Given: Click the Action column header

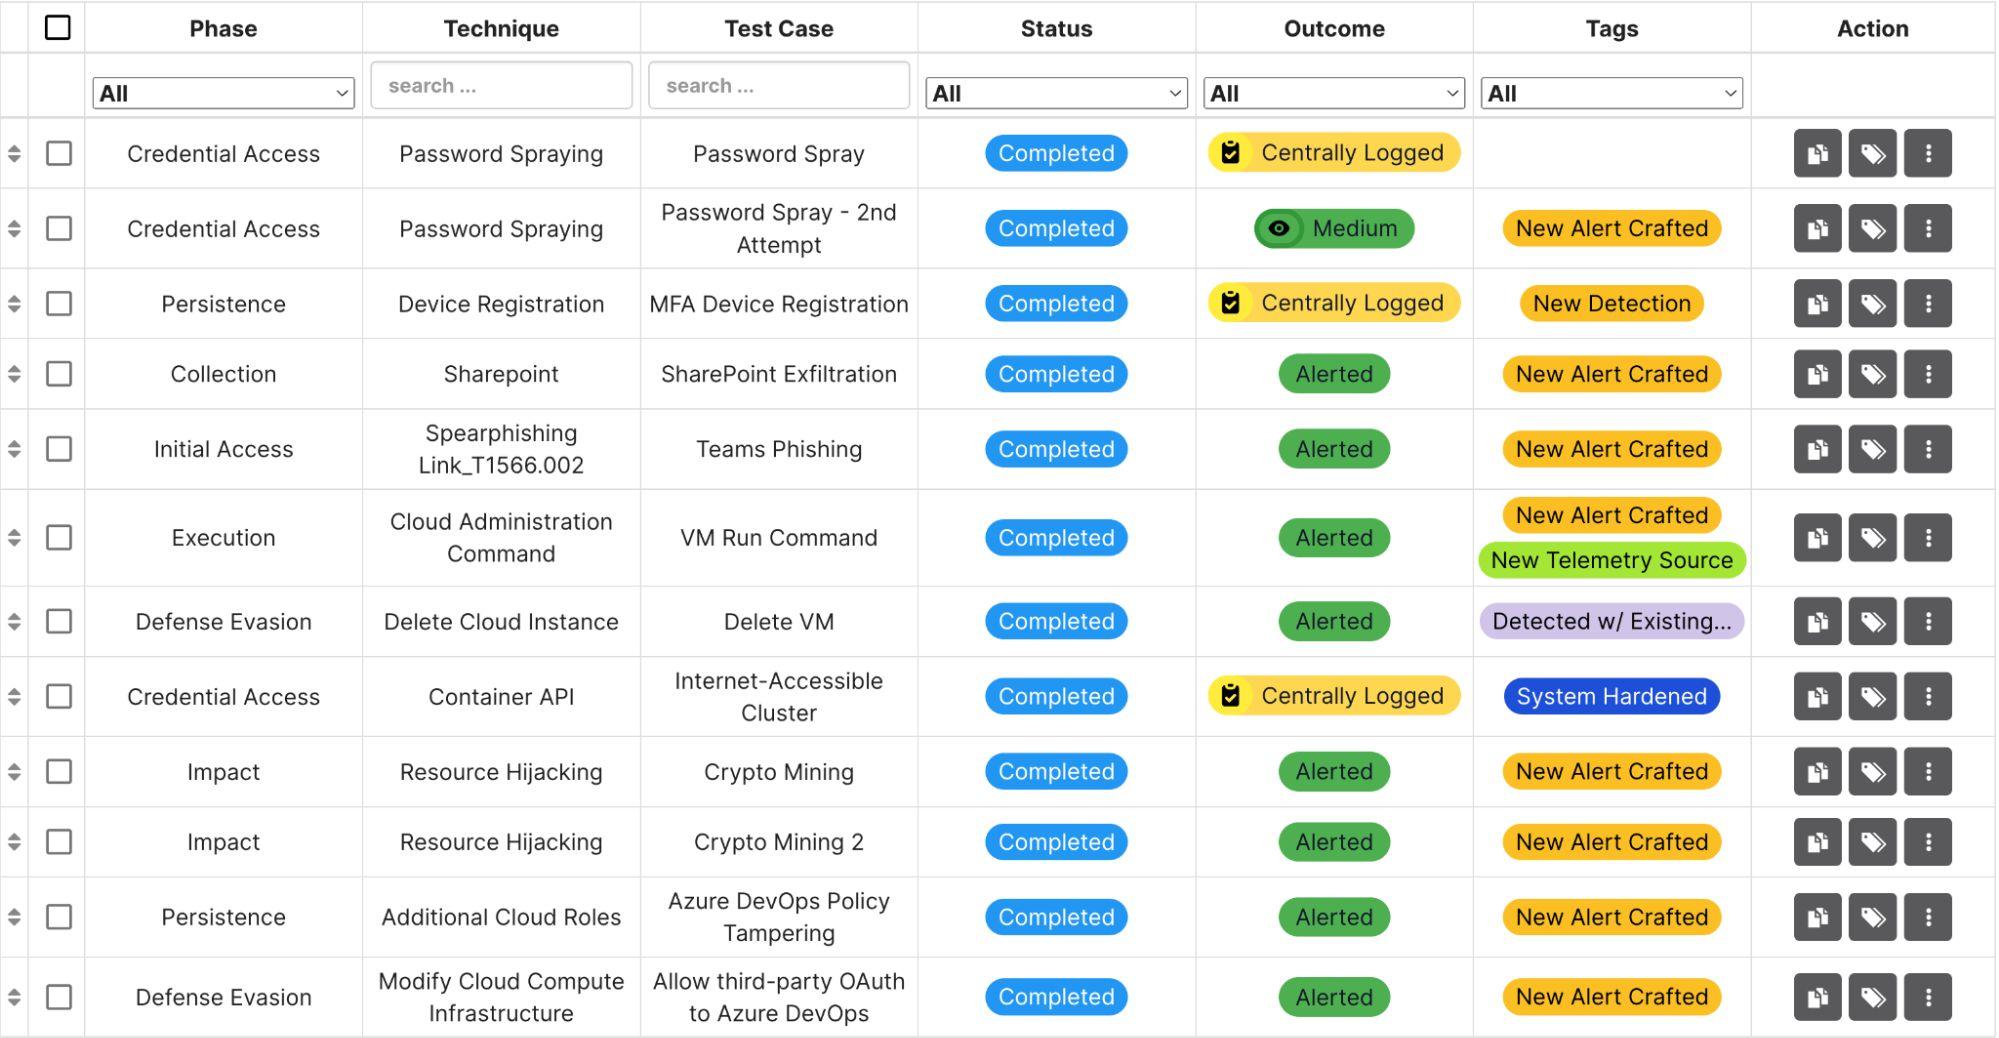Looking at the screenshot, I should 1872,28.
